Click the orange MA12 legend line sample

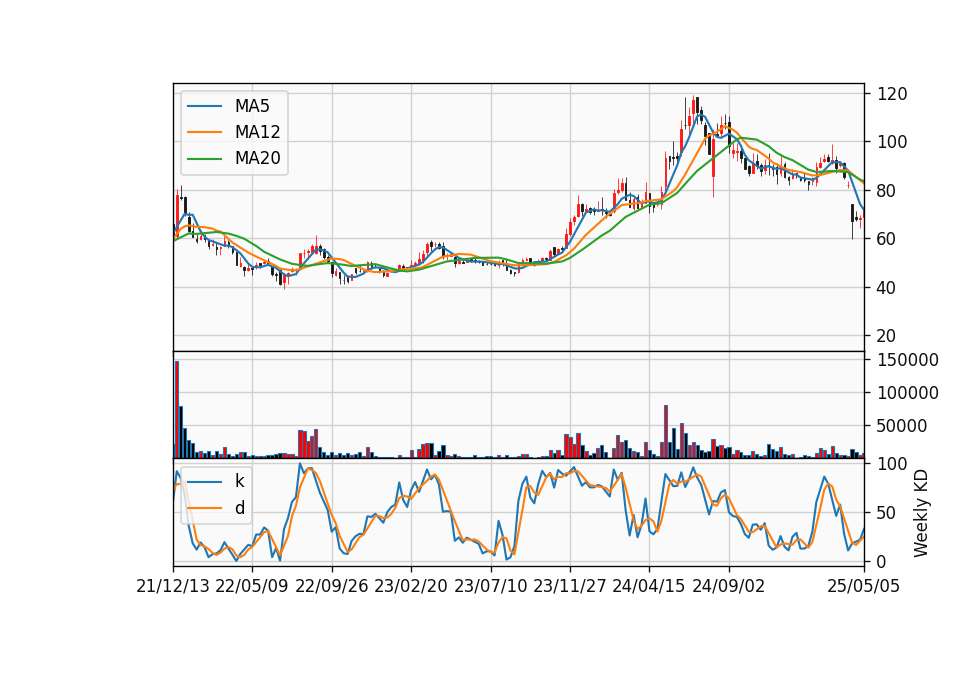[x=204, y=132]
